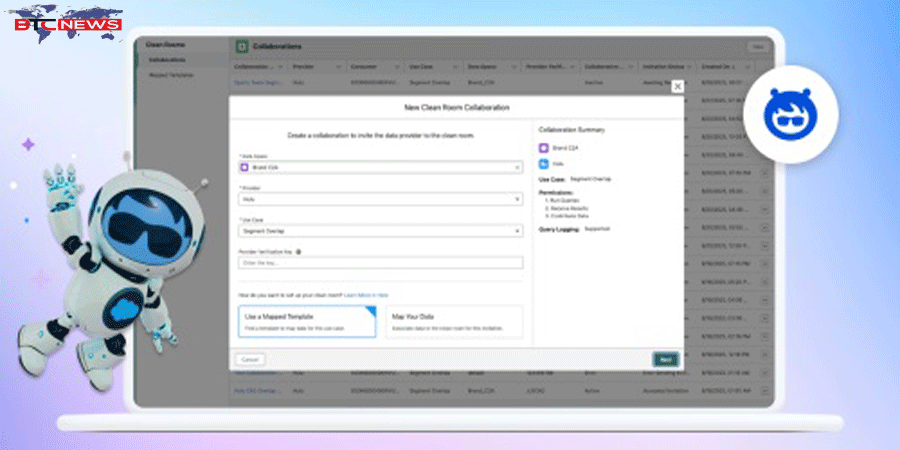The width and height of the screenshot is (900, 450).
Task: Open the Use Case dropdown
Action: click(380, 231)
